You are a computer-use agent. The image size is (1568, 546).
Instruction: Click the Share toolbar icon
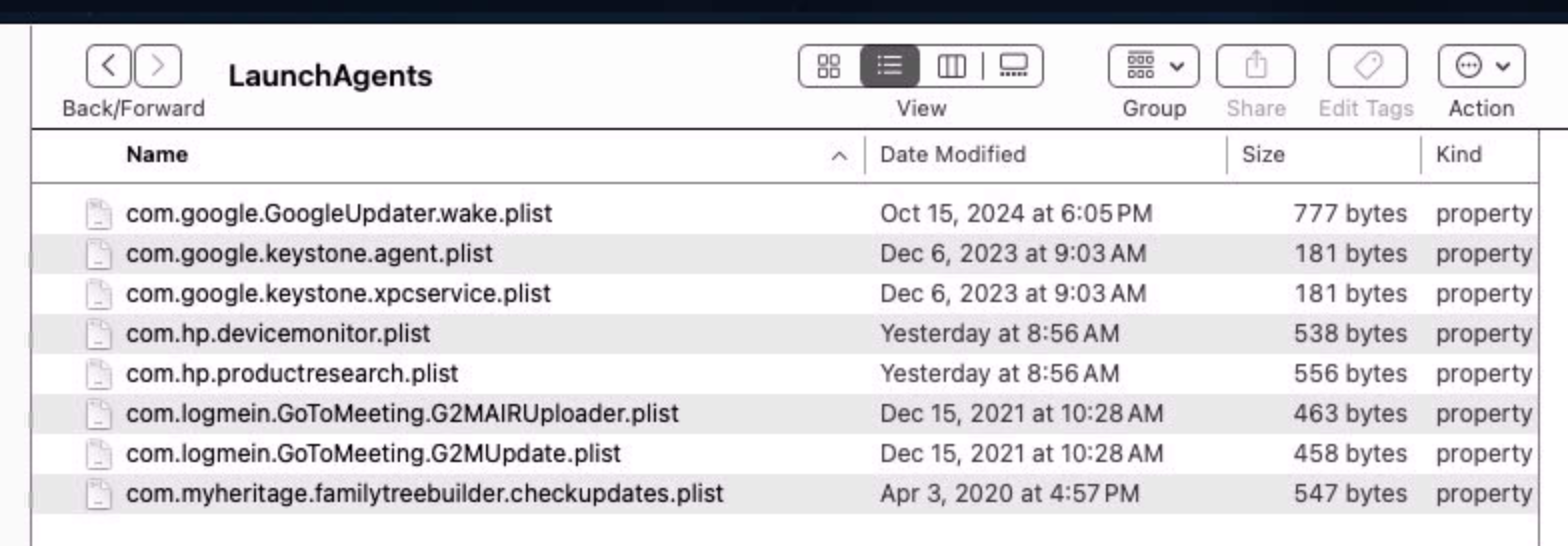point(1255,67)
